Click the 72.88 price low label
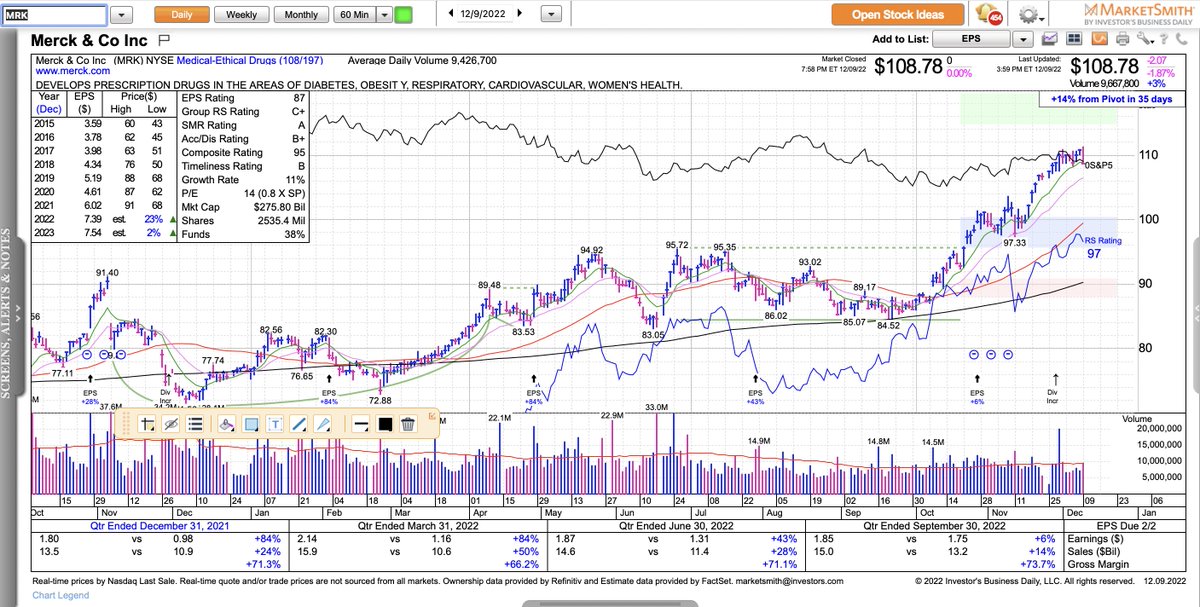1200x607 pixels. pyautogui.click(x=380, y=400)
